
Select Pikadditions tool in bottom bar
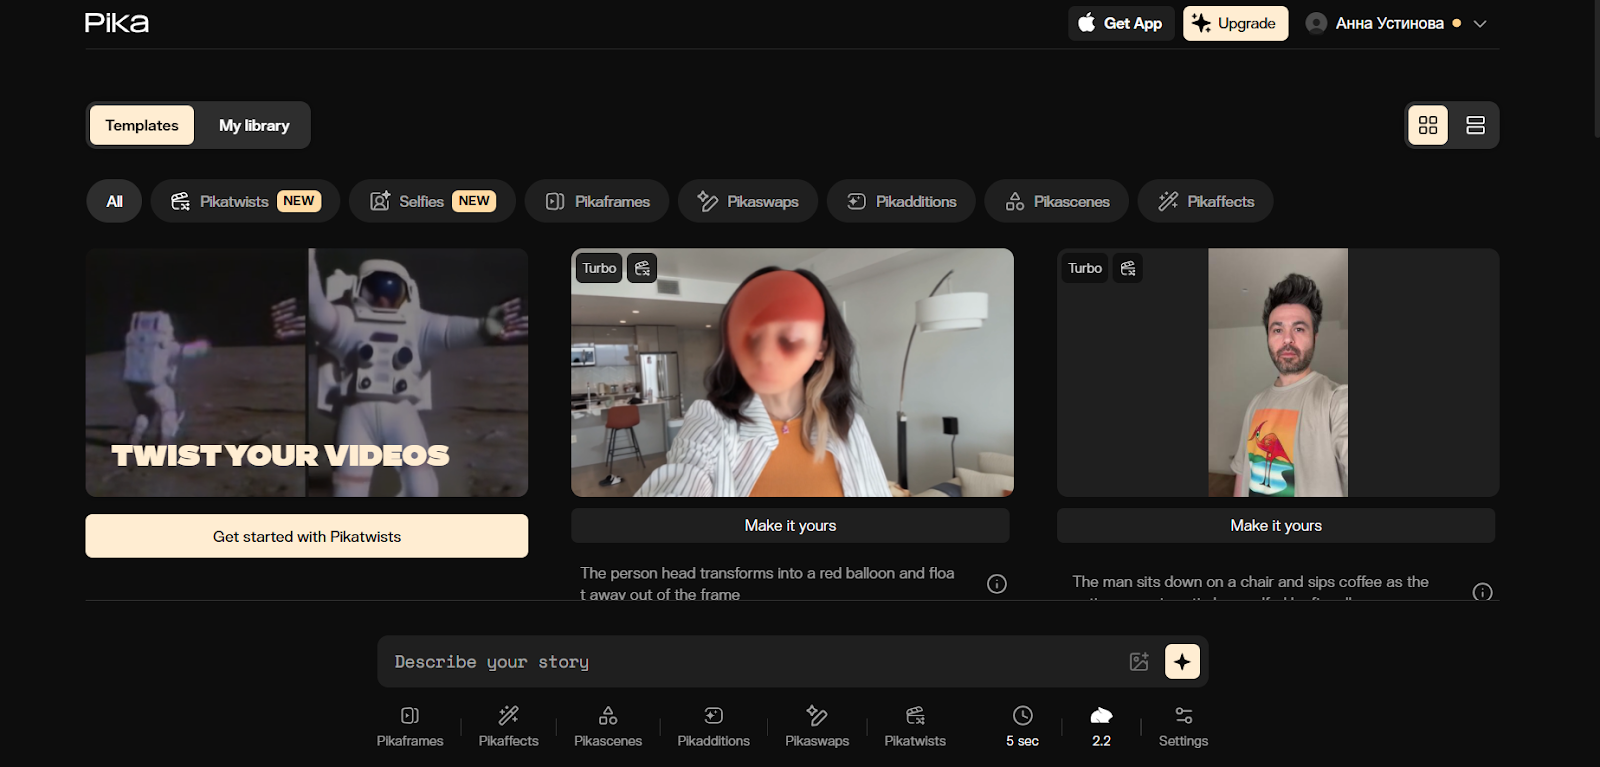coord(714,727)
